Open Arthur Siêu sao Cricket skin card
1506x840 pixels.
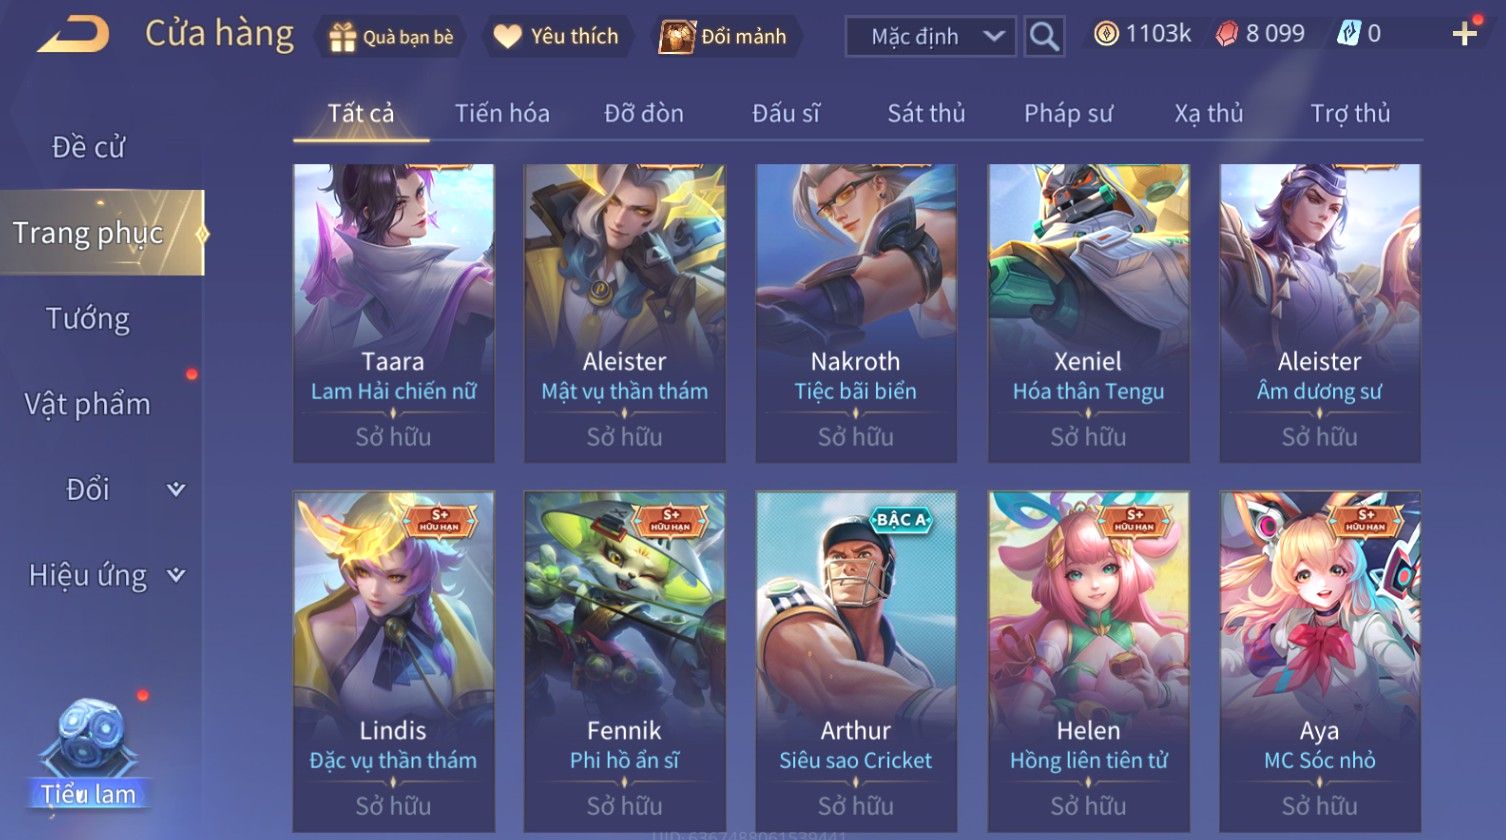tap(856, 661)
